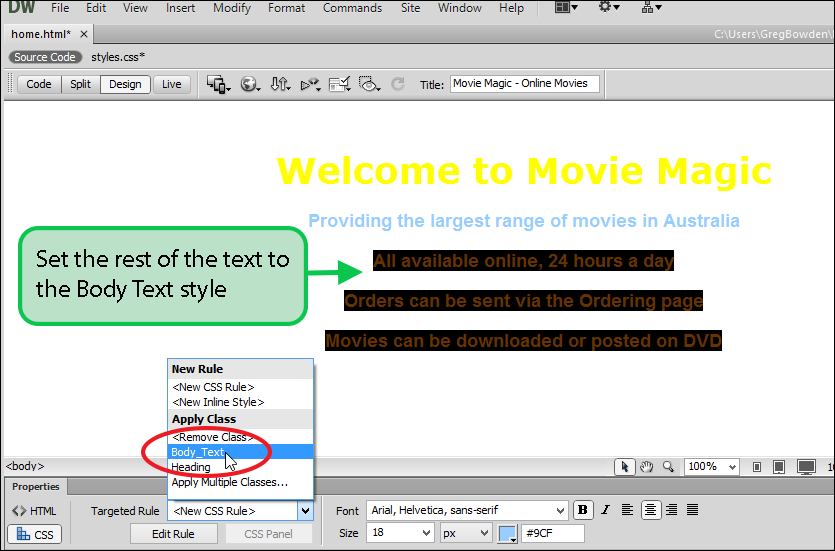Toggle Italic formatting button

click(x=605, y=510)
